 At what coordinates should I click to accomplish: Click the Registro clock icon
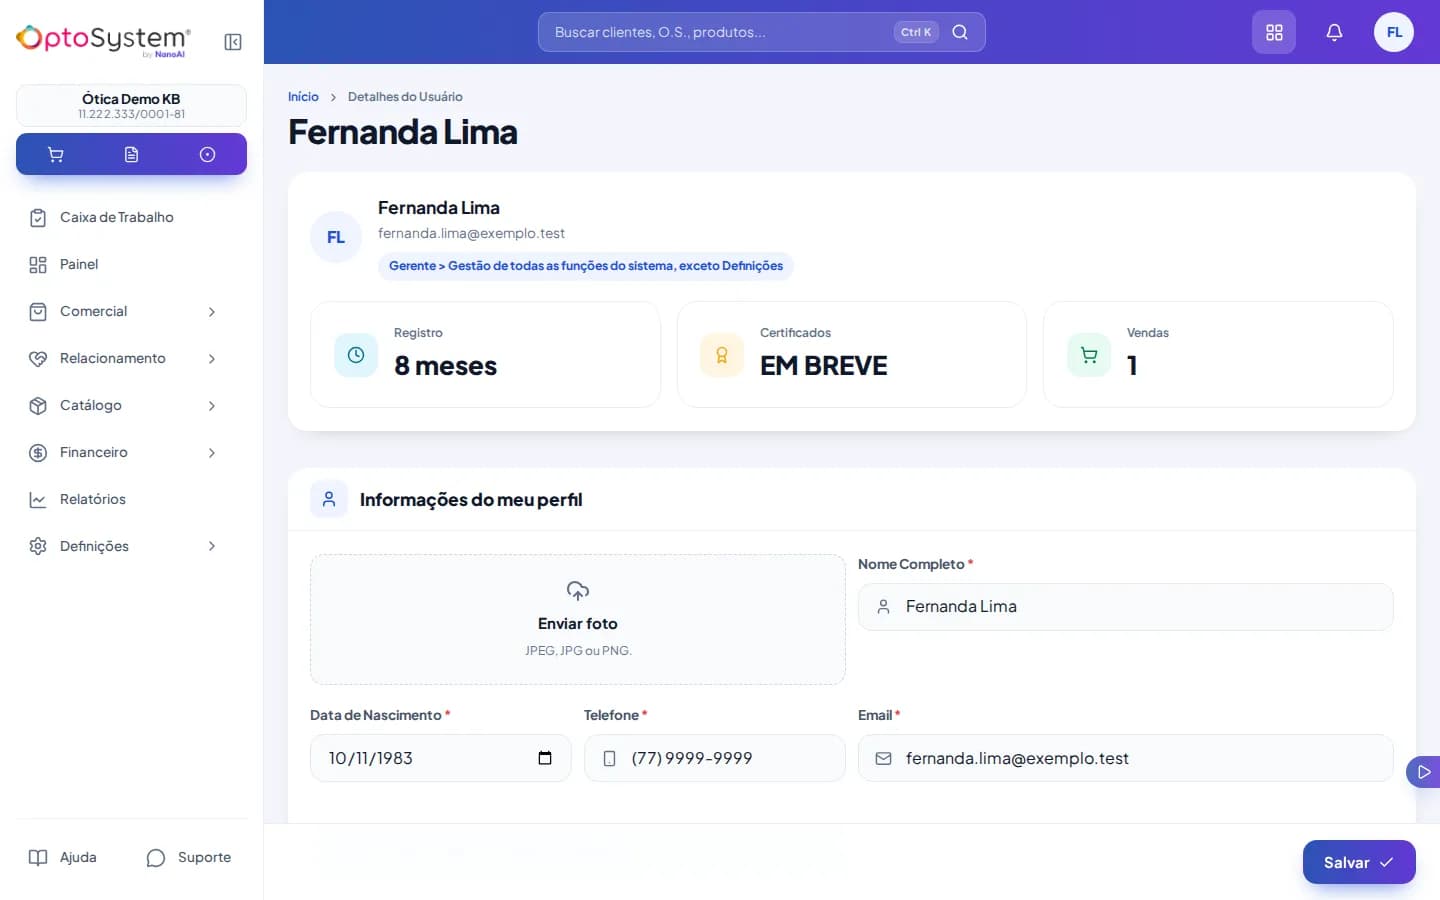pos(356,355)
